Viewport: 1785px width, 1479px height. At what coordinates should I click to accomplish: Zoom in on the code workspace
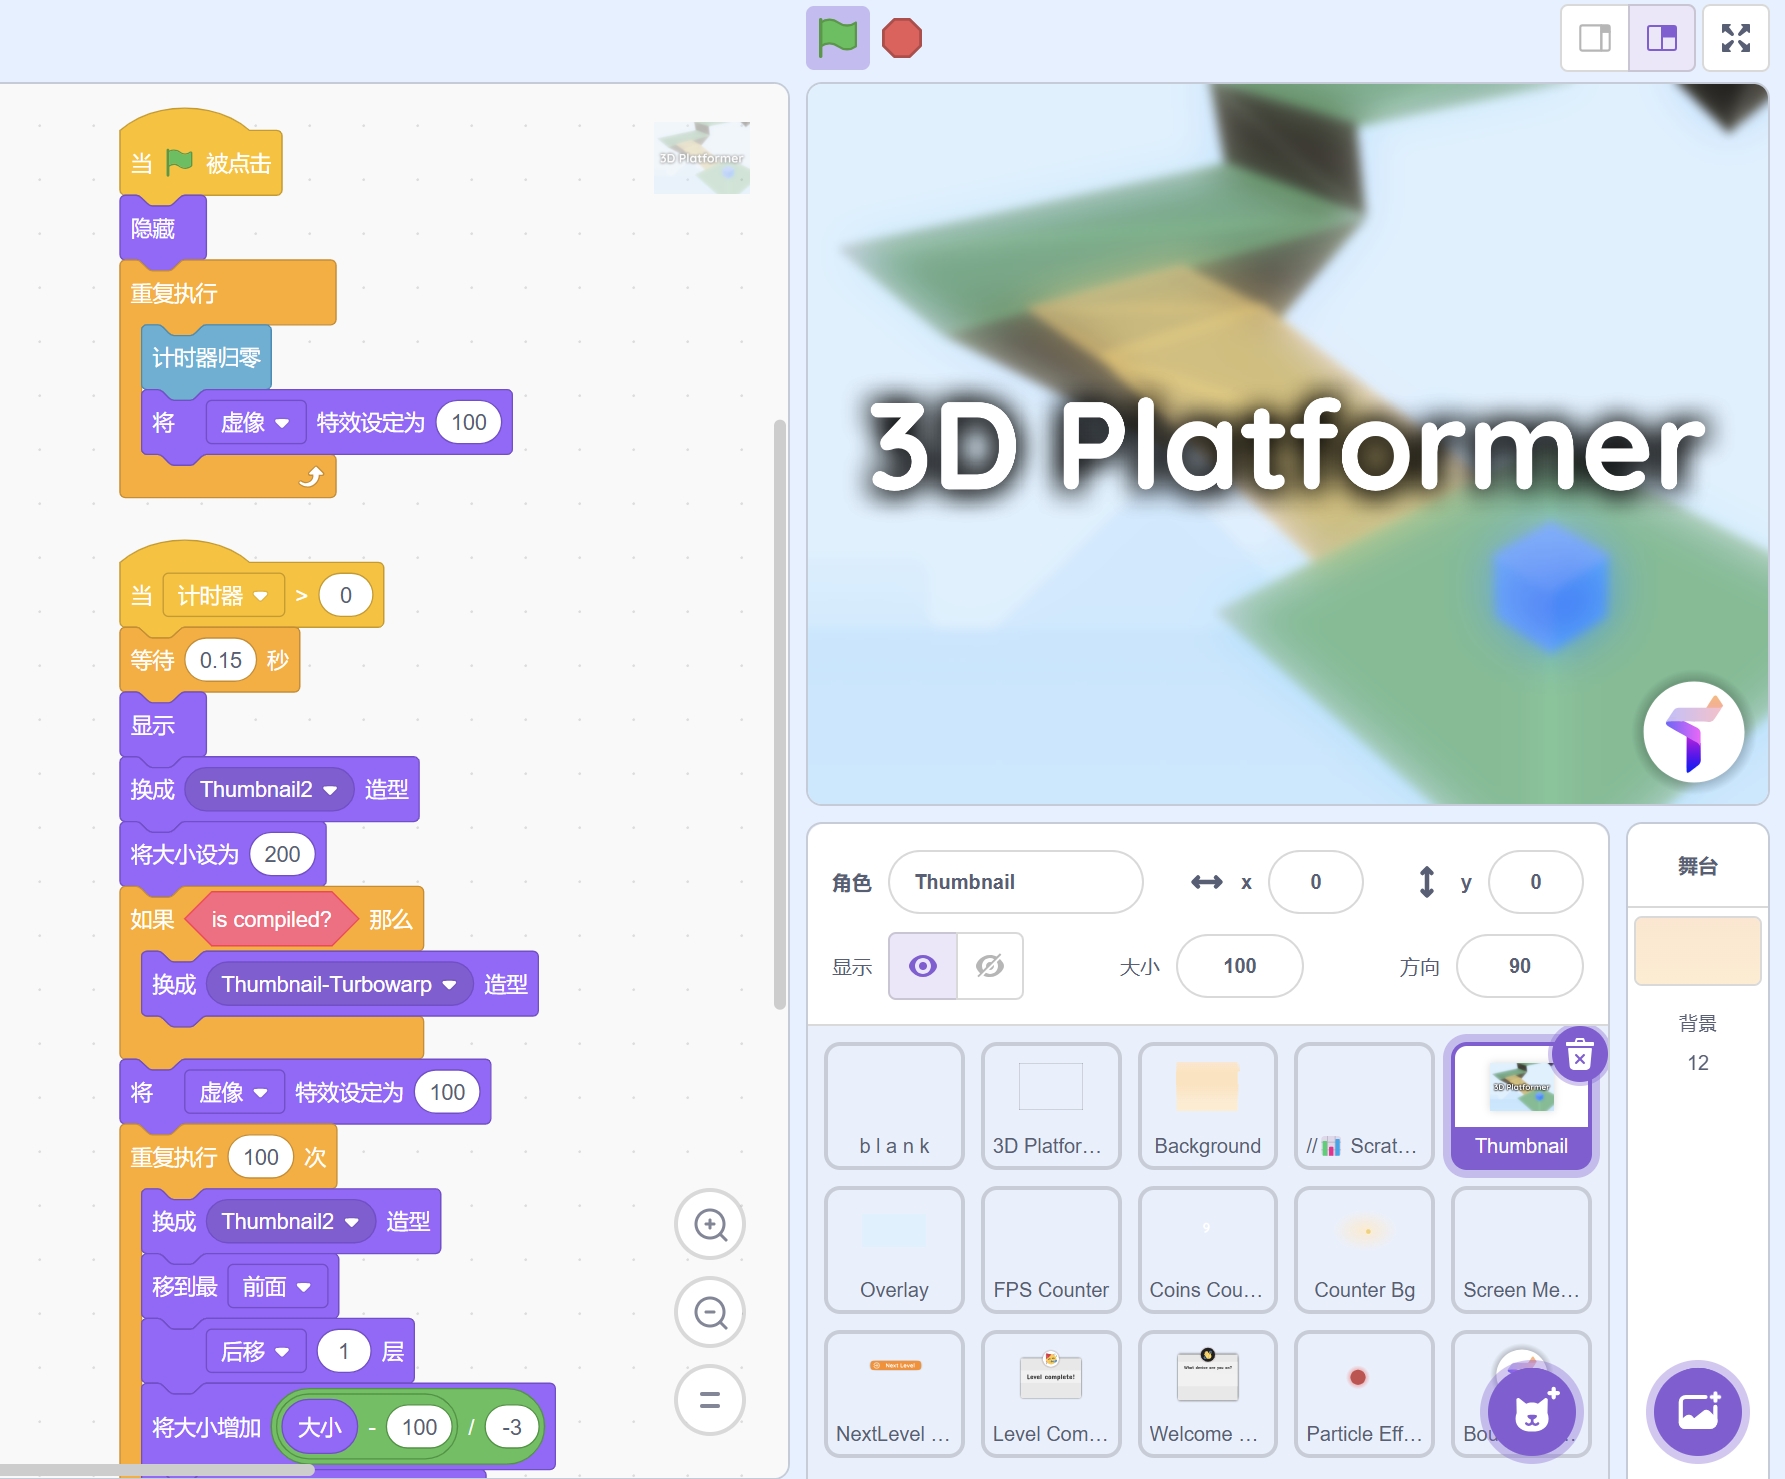(710, 1224)
